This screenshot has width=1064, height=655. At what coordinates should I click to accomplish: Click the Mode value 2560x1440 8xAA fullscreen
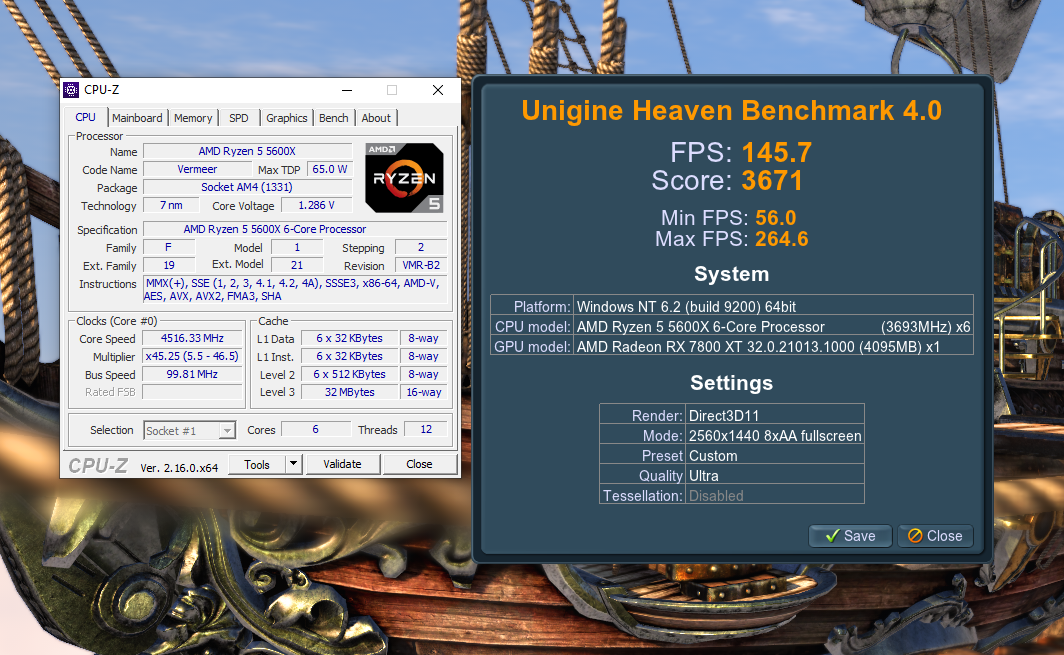tap(775, 436)
